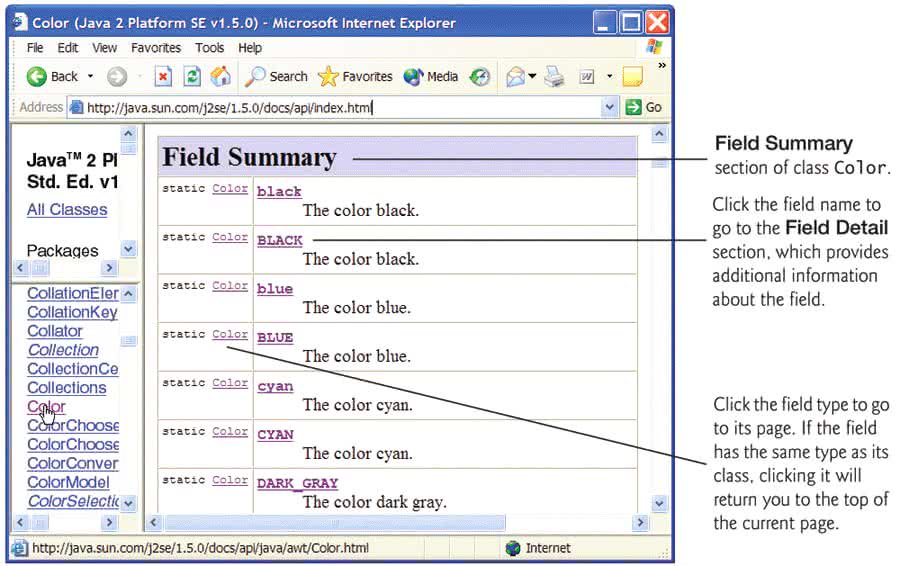The image size is (900, 566).
Task: Click the Mail envelope icon
Action: [516, 76]
